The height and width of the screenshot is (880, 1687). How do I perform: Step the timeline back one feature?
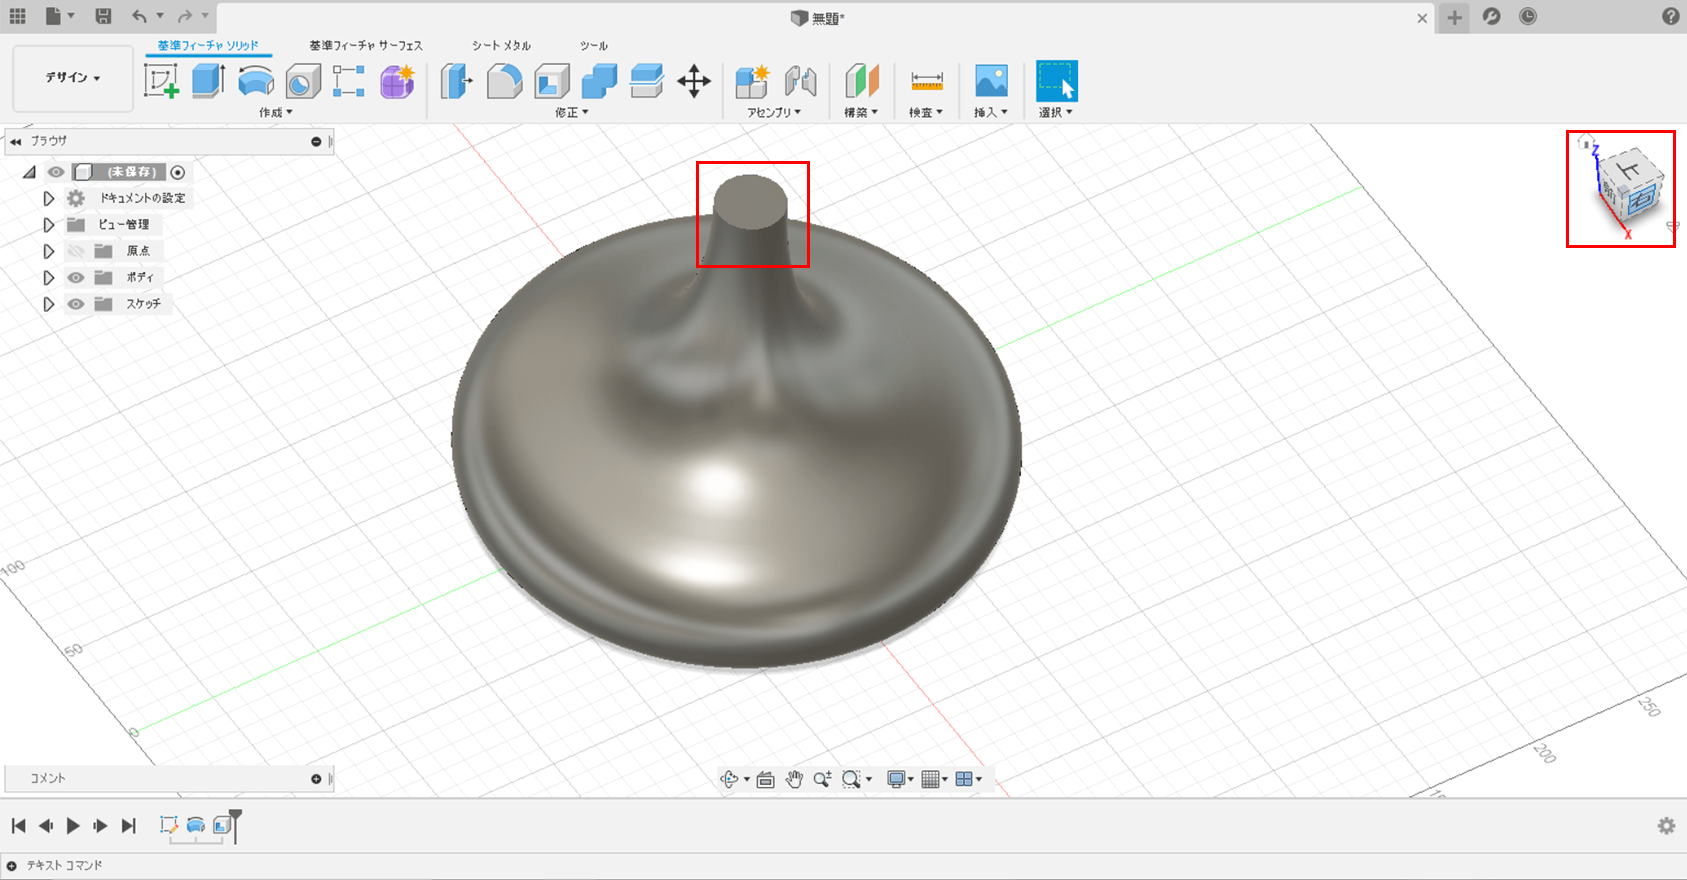46,826
